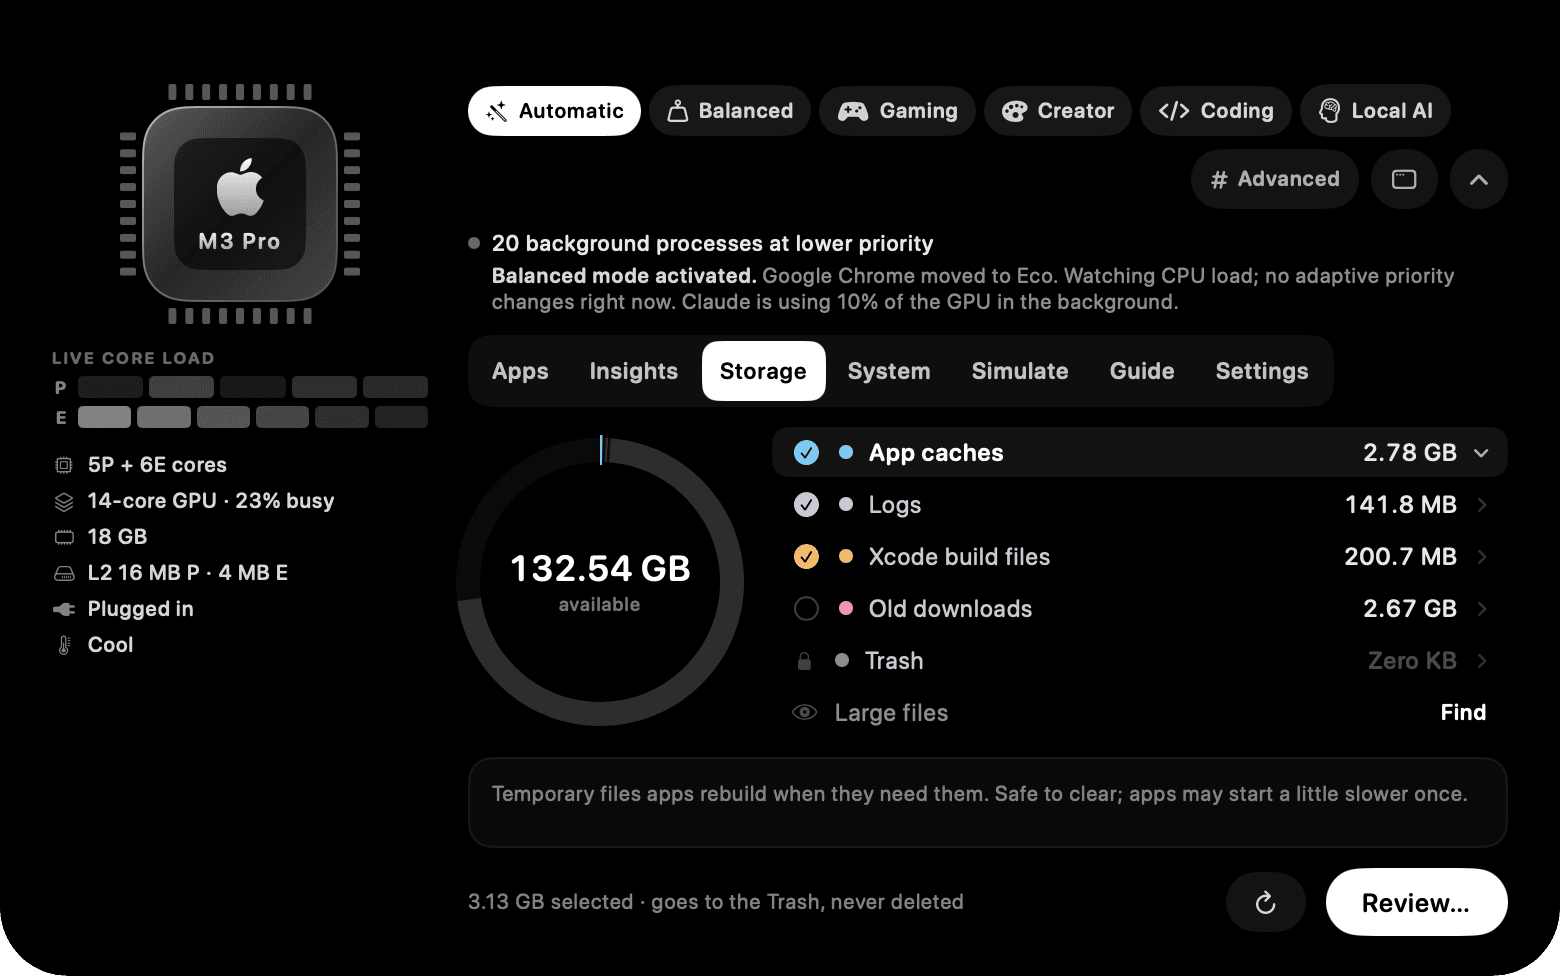The width and height of the screenshot is (1560, 976).
Task: Switch to the Apps tab
Action: point(520,371)
